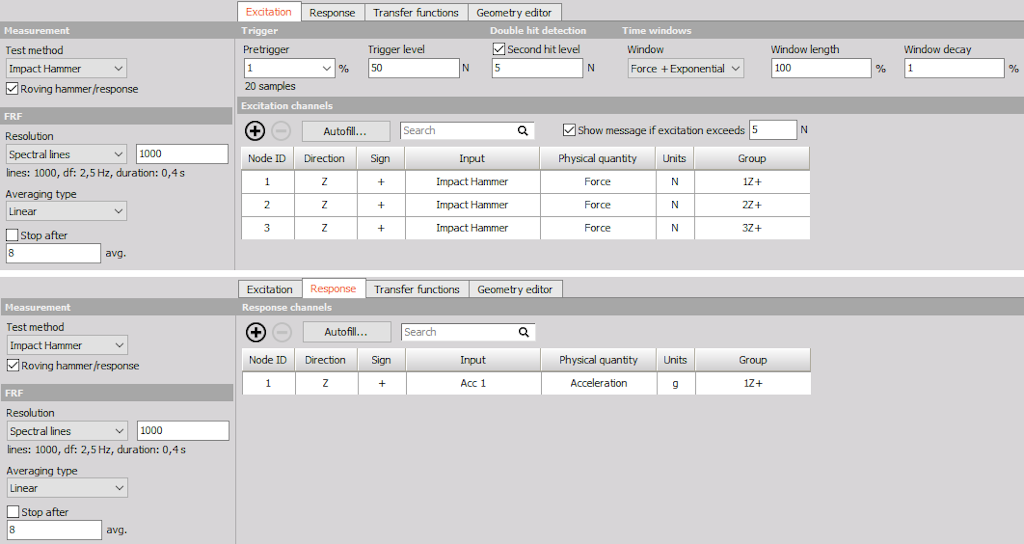This screenshot has width=1024, height=544.
Task: Switch to Excitation tab in bottom panel
Action: point(270,289)
